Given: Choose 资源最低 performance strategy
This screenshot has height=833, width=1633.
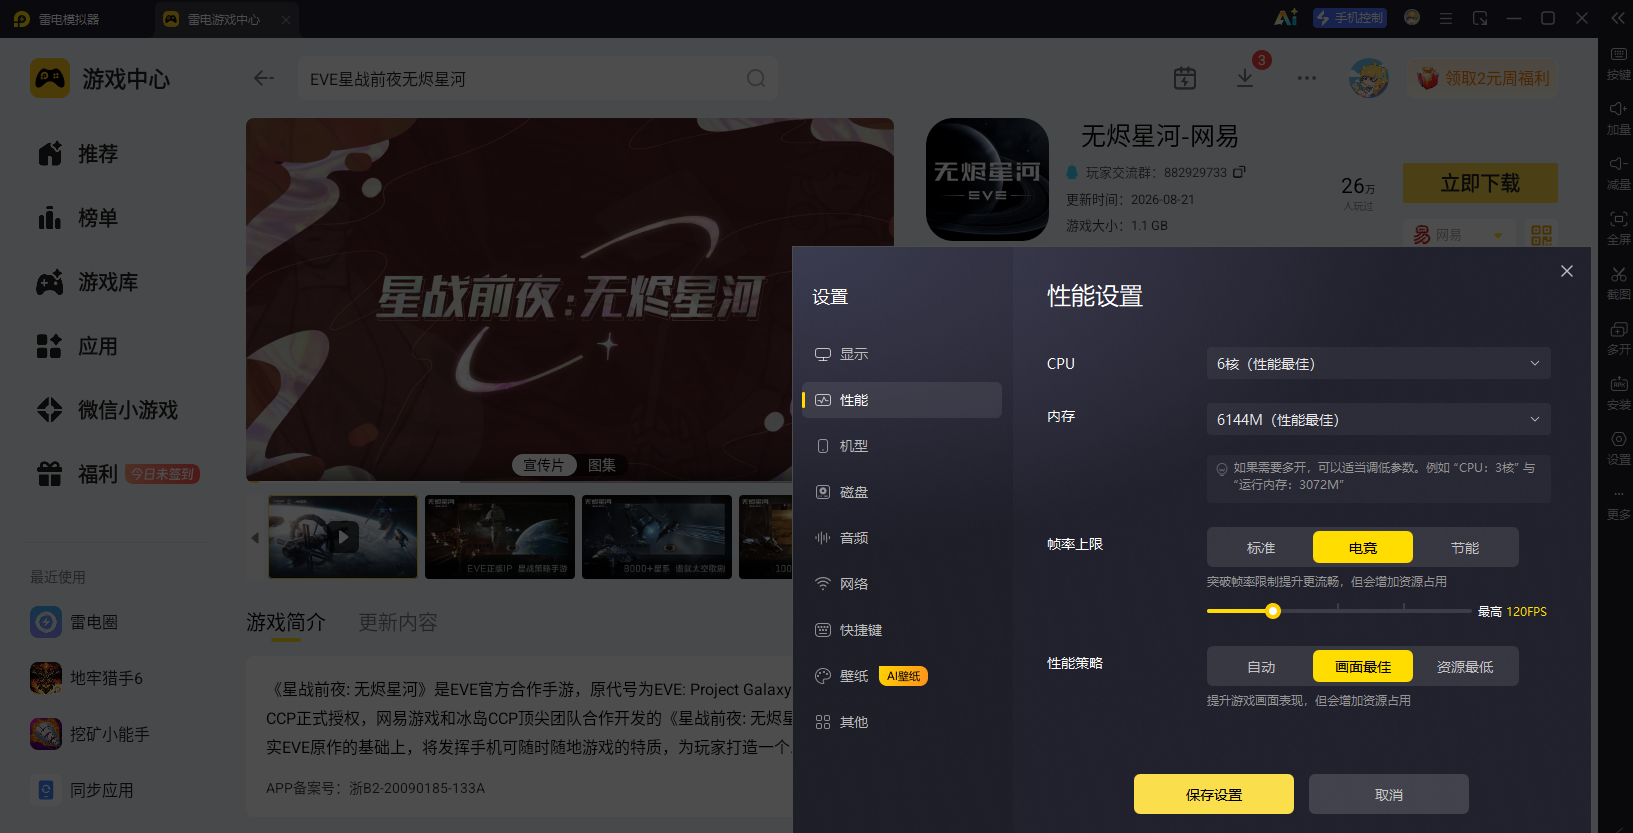Looking at the screenshot, I should (x=1465, y=666).
